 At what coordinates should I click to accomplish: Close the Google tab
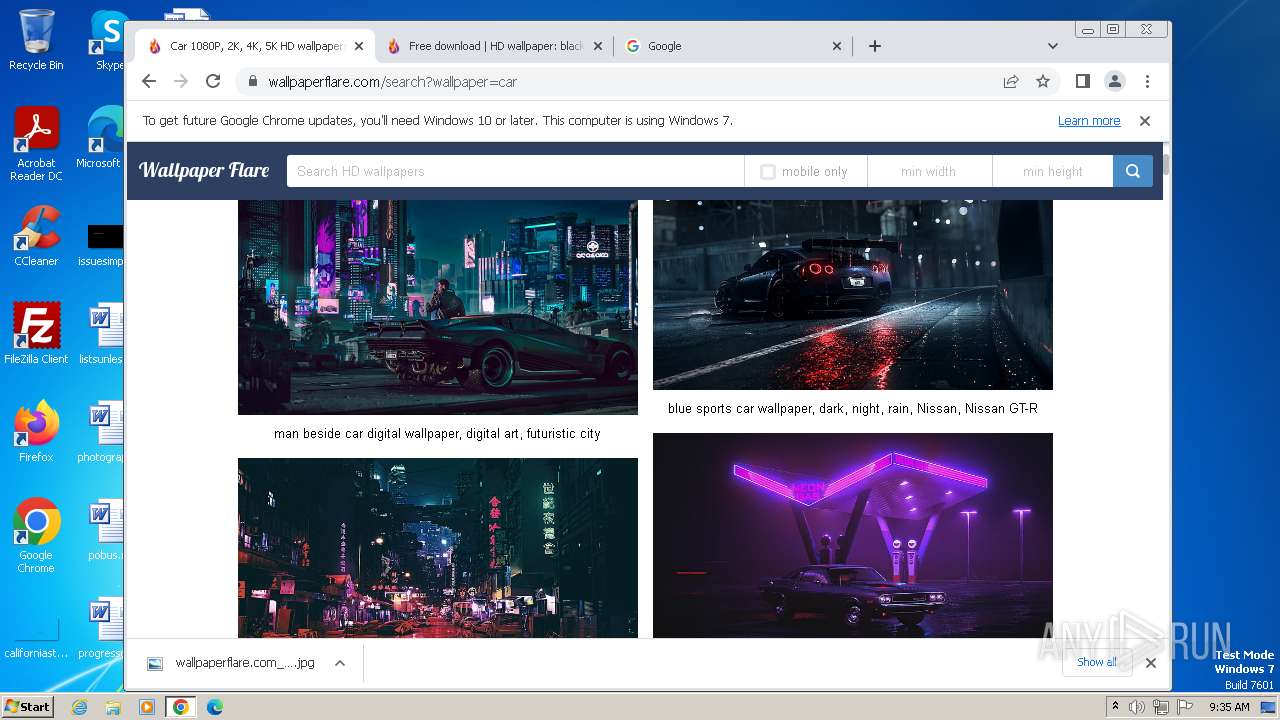pos(837,46)
